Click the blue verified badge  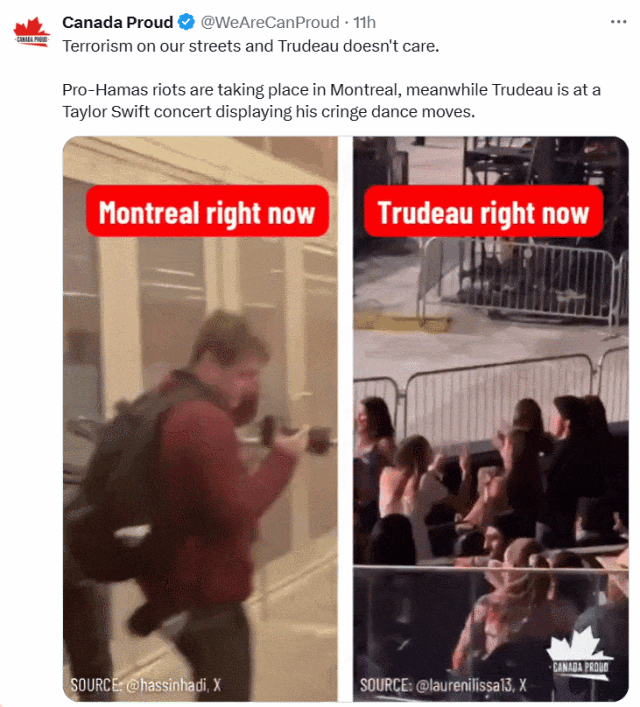coord(186,22)
